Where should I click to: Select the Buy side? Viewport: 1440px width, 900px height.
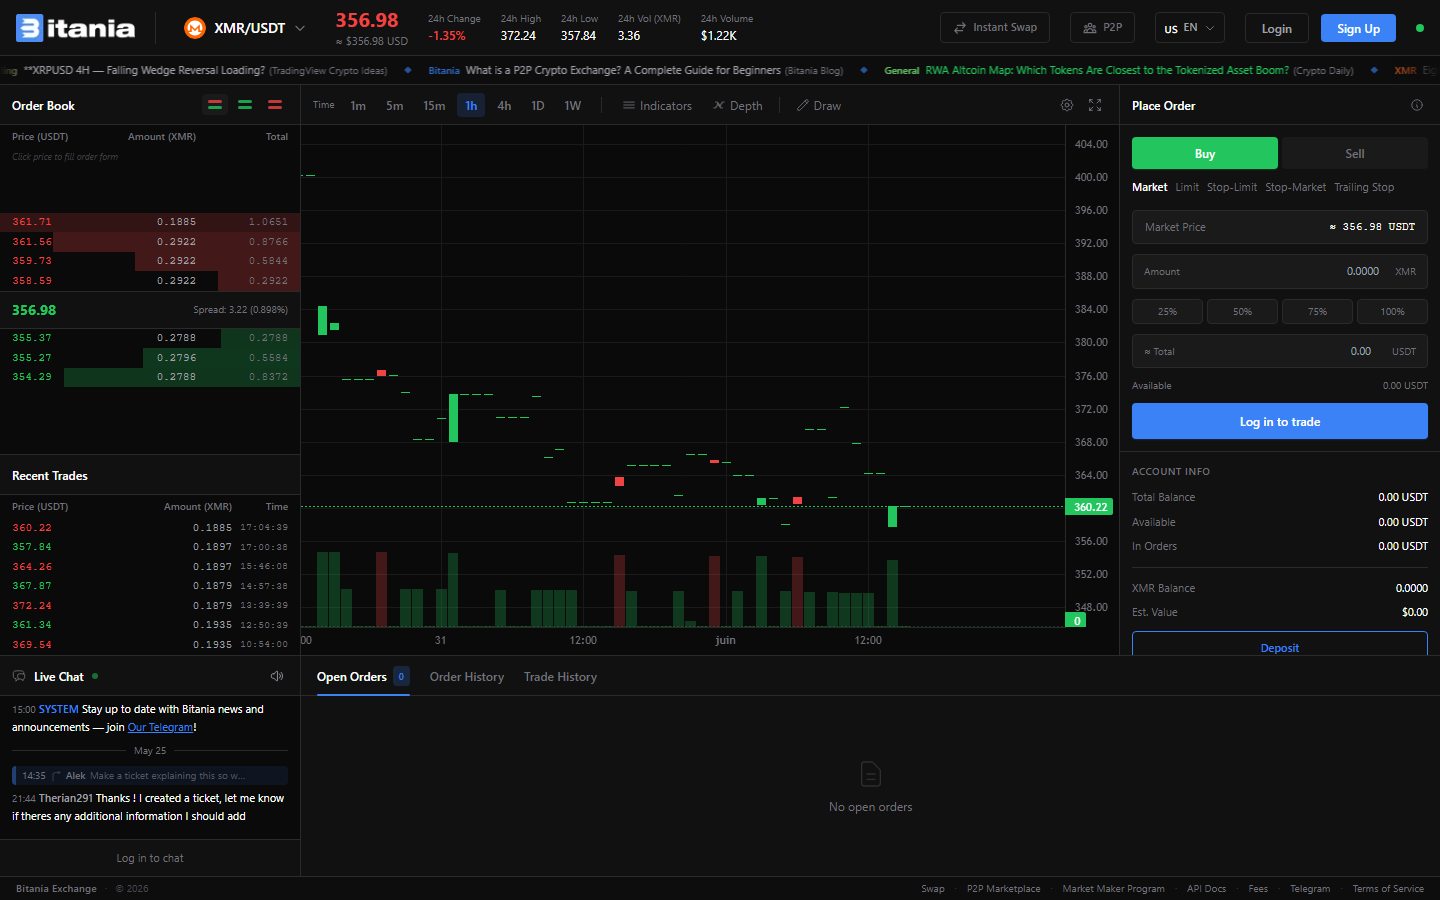(x=1205, y=153)
